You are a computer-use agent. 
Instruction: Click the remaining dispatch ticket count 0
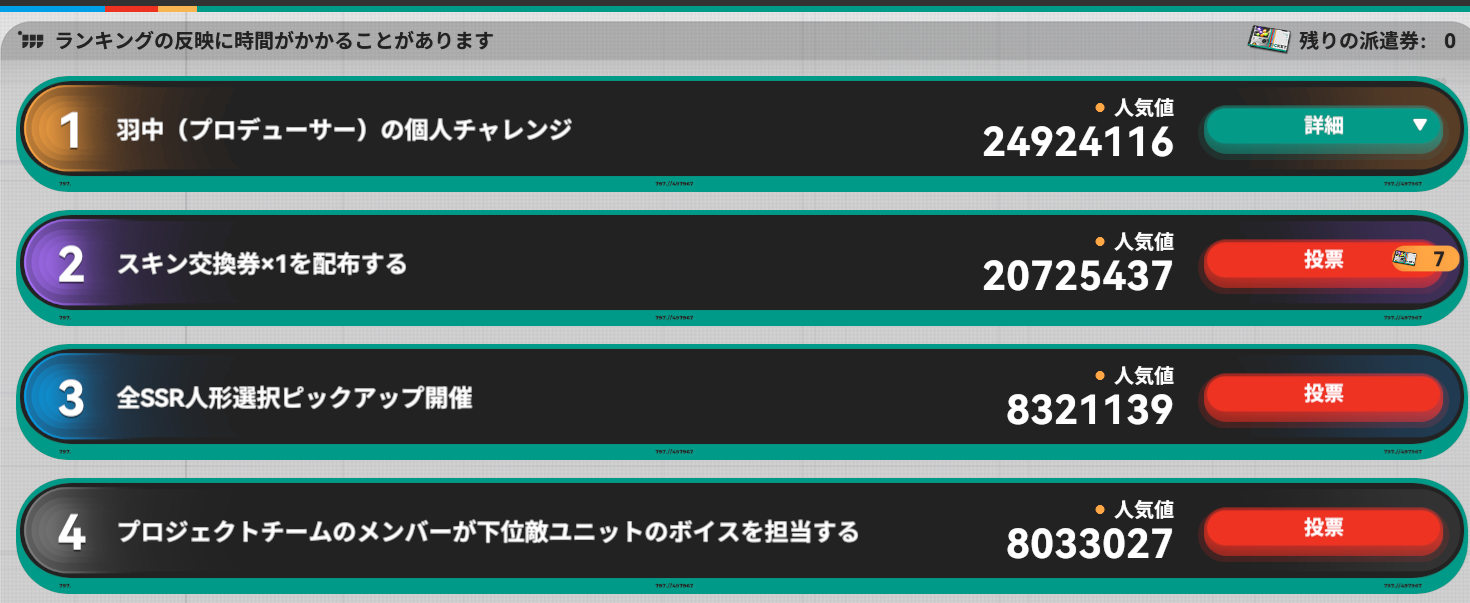click(x=1449, y=41)
